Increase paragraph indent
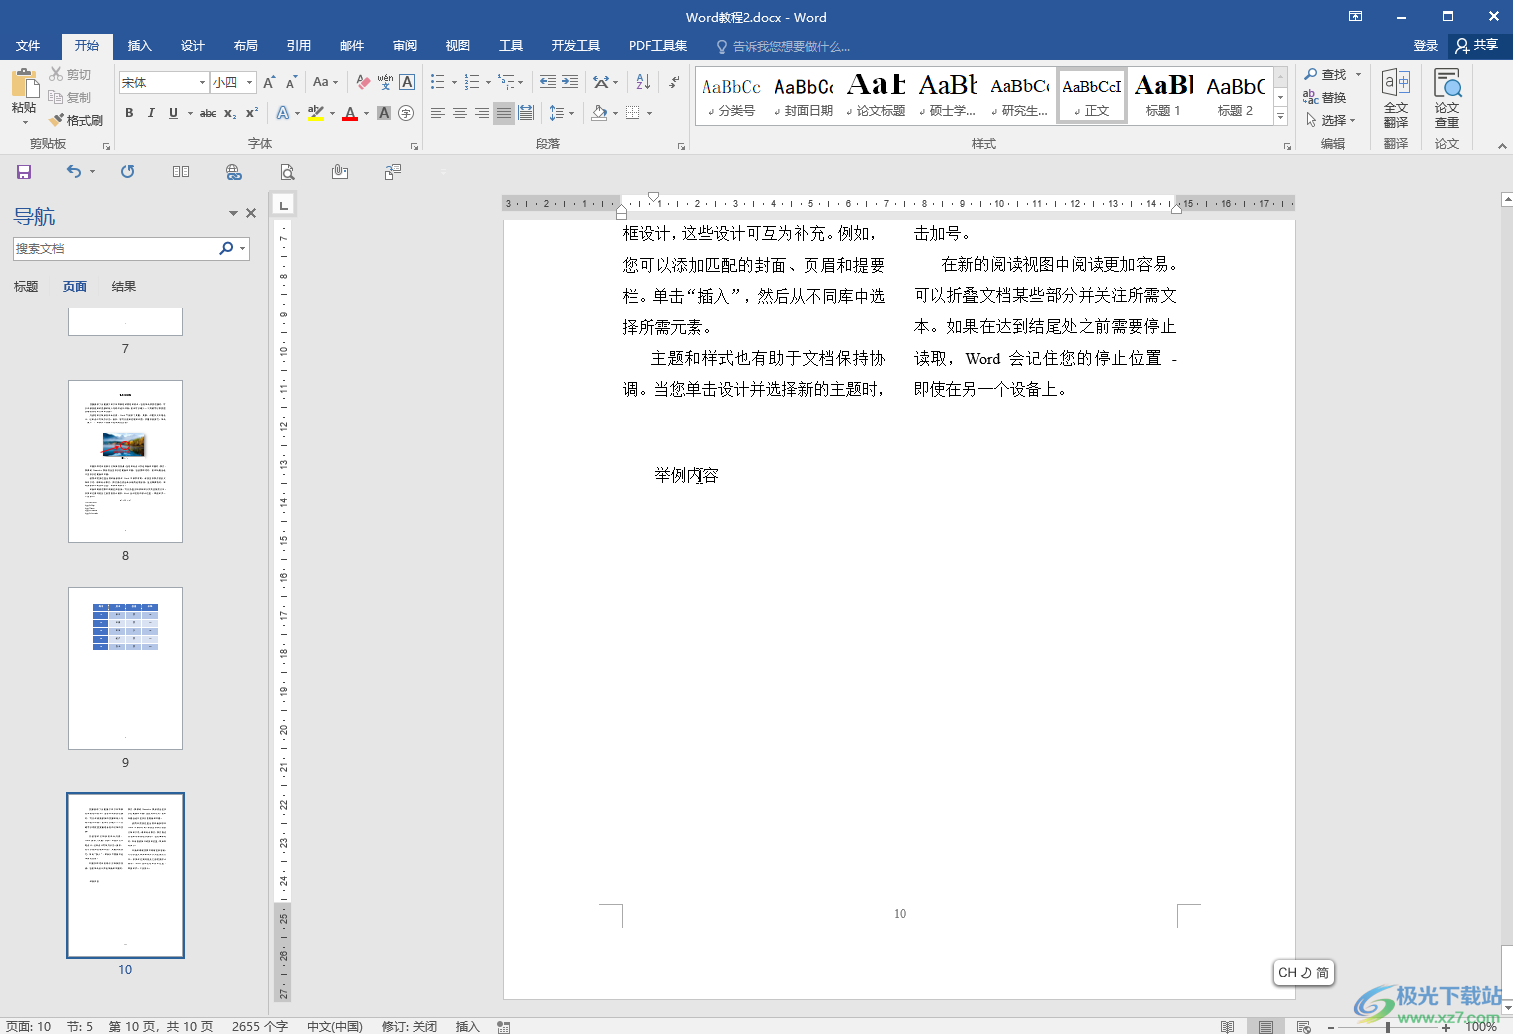The height and width of the screenshot is (1034, 1513). (x=570, y=82)
